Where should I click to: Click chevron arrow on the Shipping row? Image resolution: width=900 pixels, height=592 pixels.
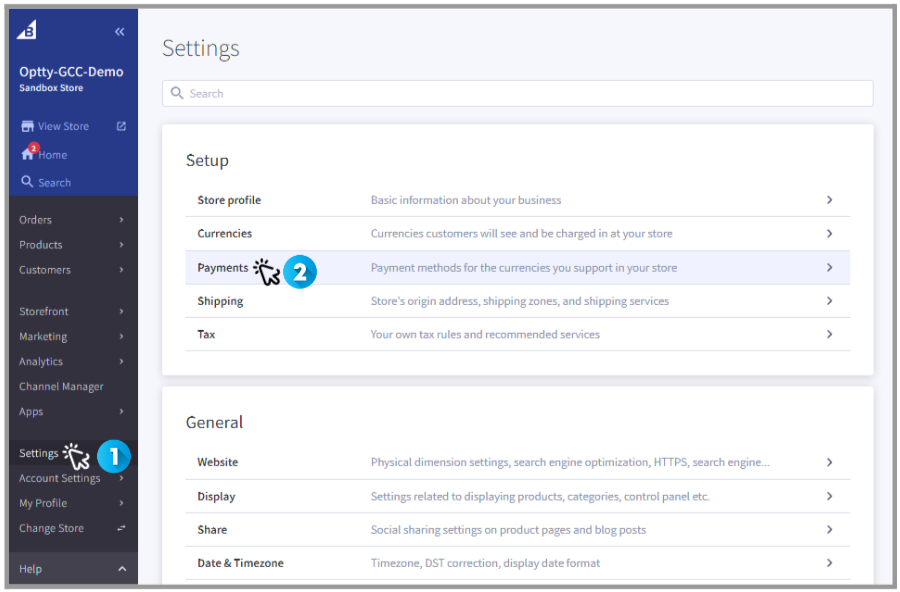[829, 301]
